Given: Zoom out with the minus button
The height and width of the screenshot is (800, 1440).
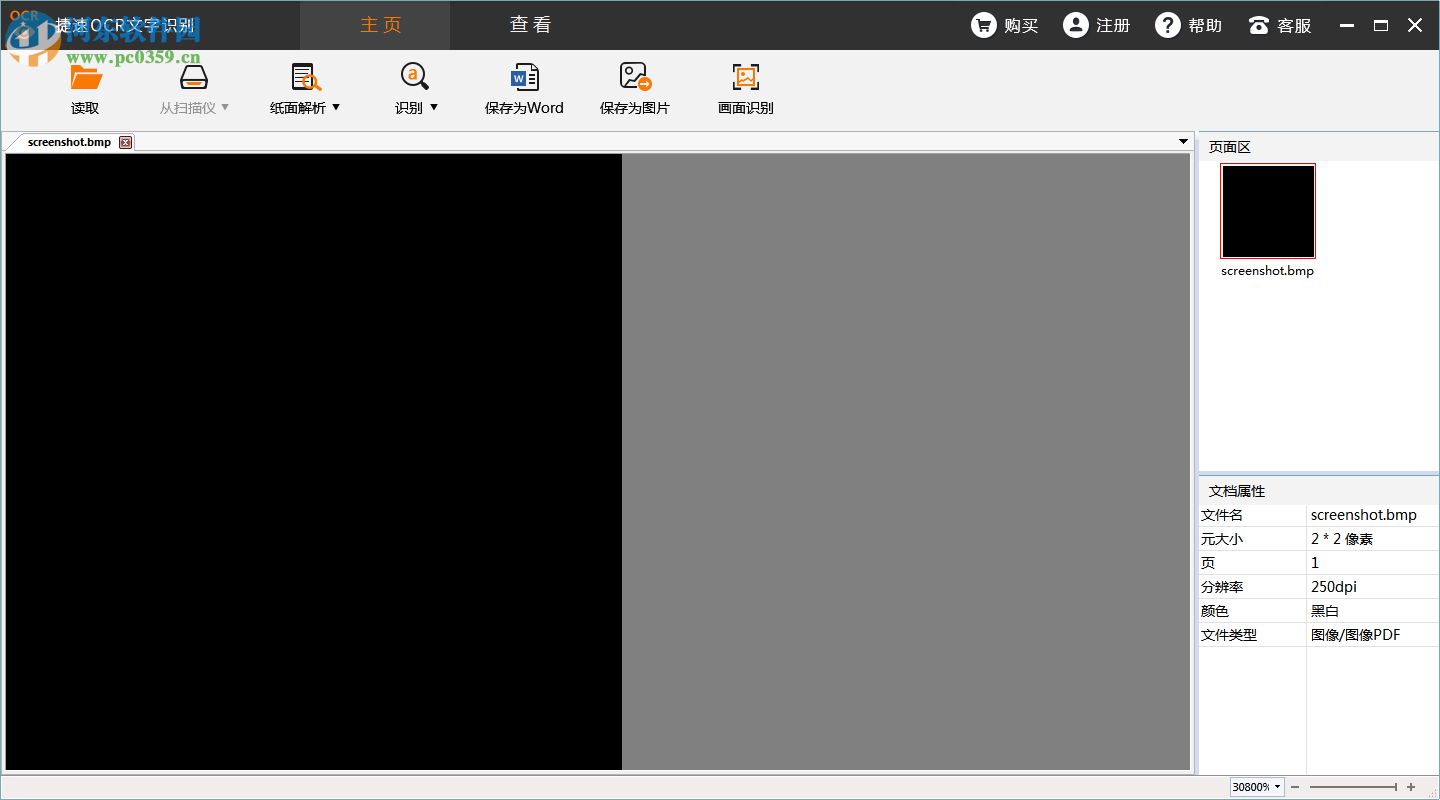Looking at the screenshot, I should pos(1295,787).
